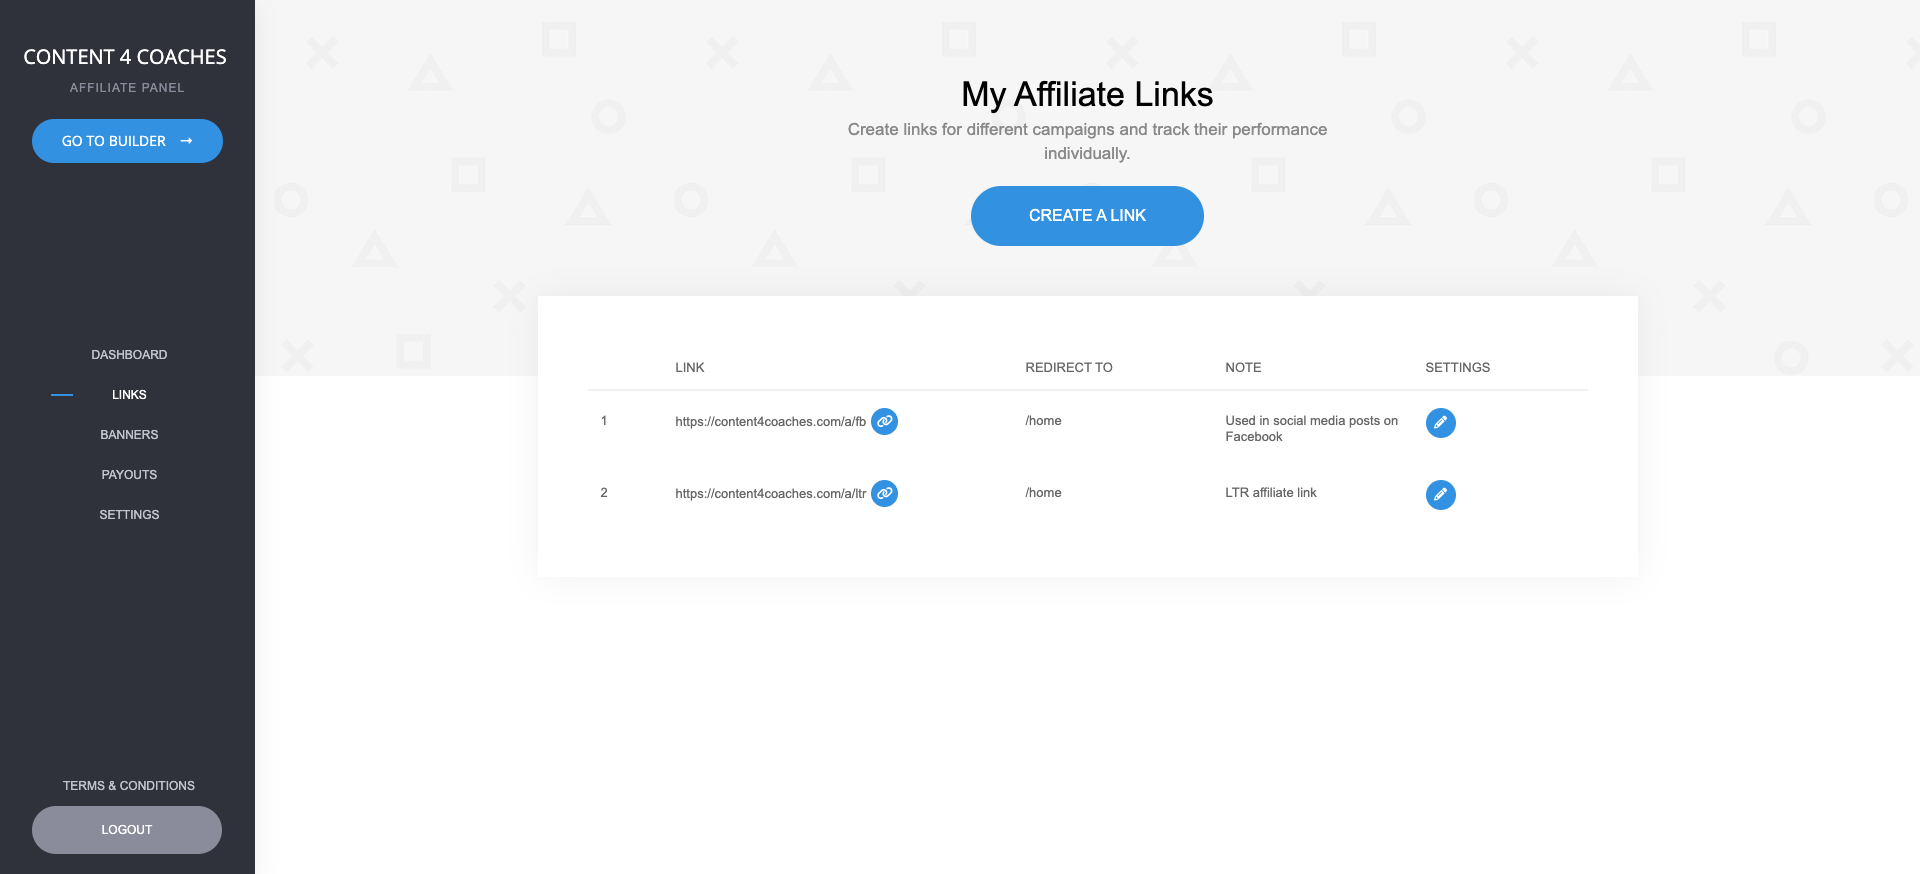Edit the Facebook link with pencil icon
Screen dimensions: 1920x874
tap(1440, 423)
